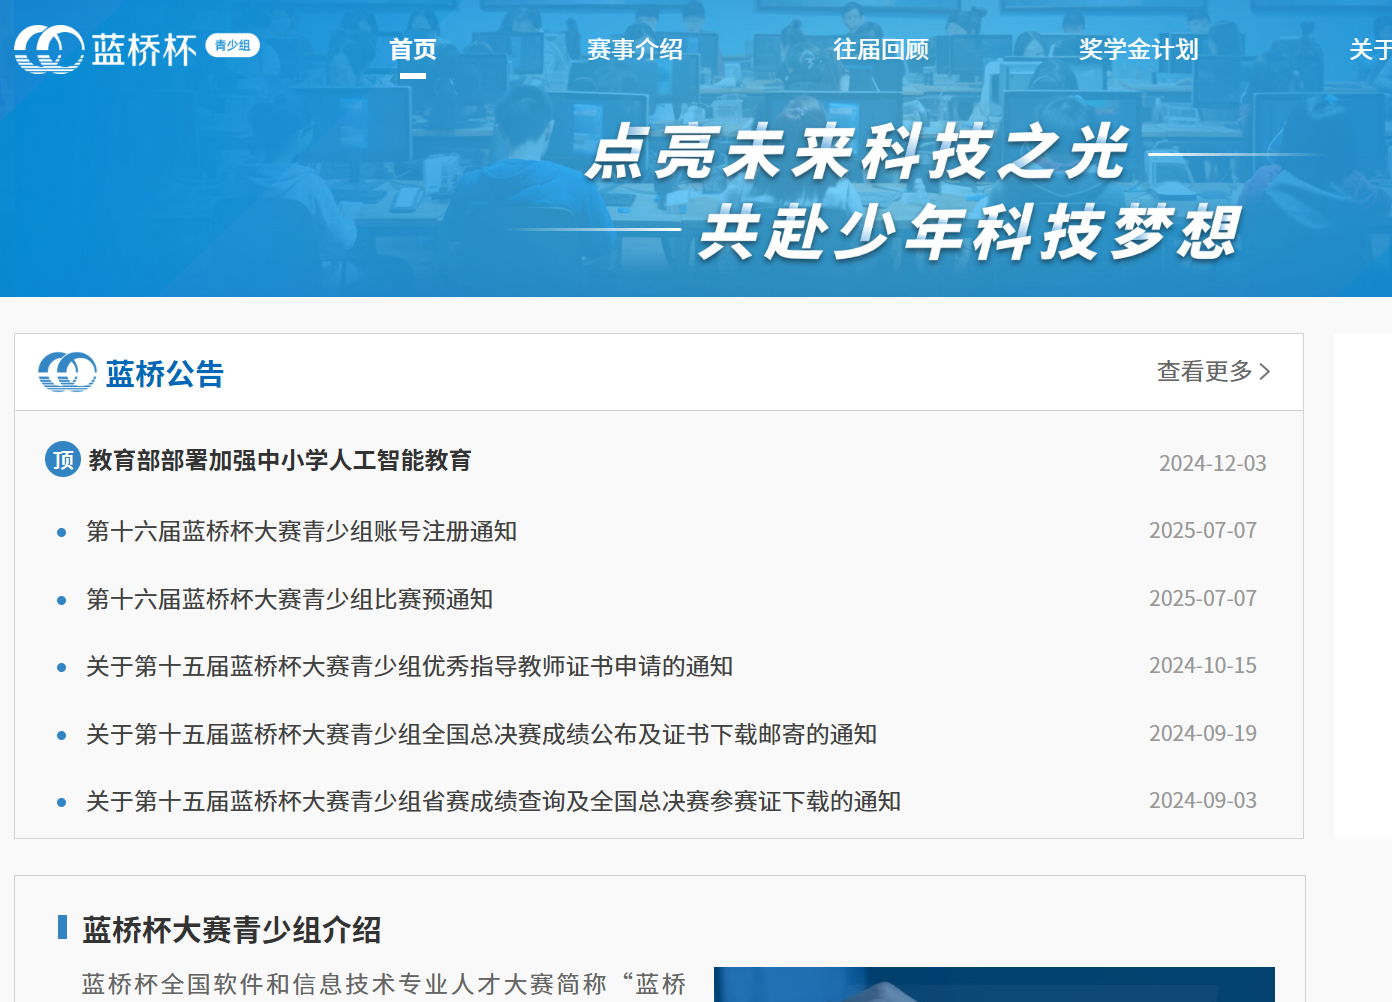Click 查看更多 to see more announcements
The image size is (1392, 1002).
pos(1205,371)
